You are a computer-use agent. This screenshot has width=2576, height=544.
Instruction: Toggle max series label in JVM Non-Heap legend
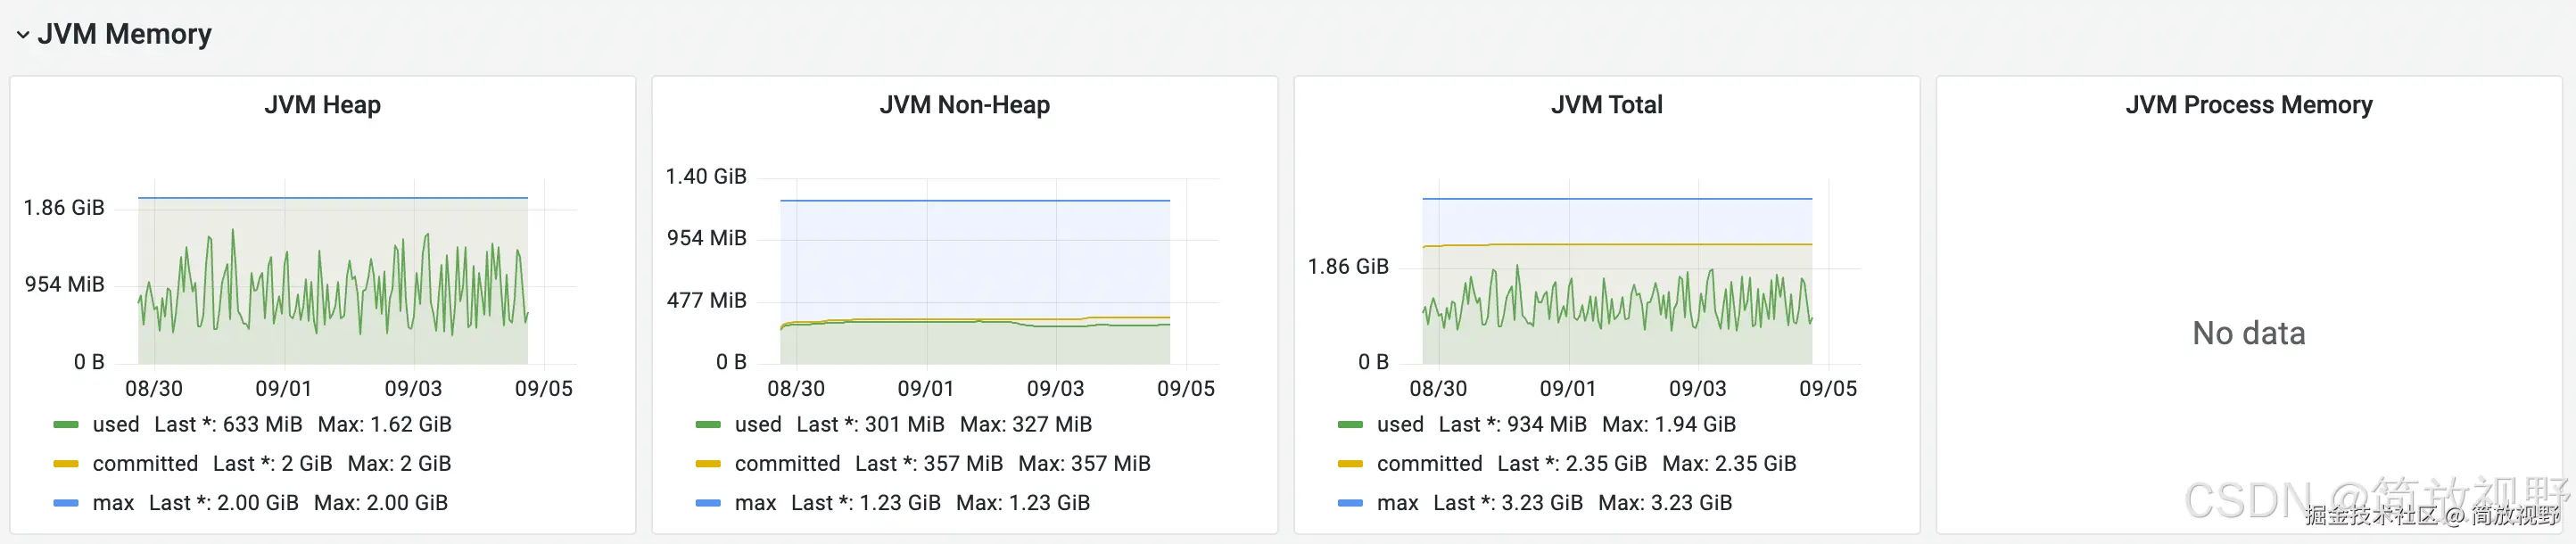(755, 503)
